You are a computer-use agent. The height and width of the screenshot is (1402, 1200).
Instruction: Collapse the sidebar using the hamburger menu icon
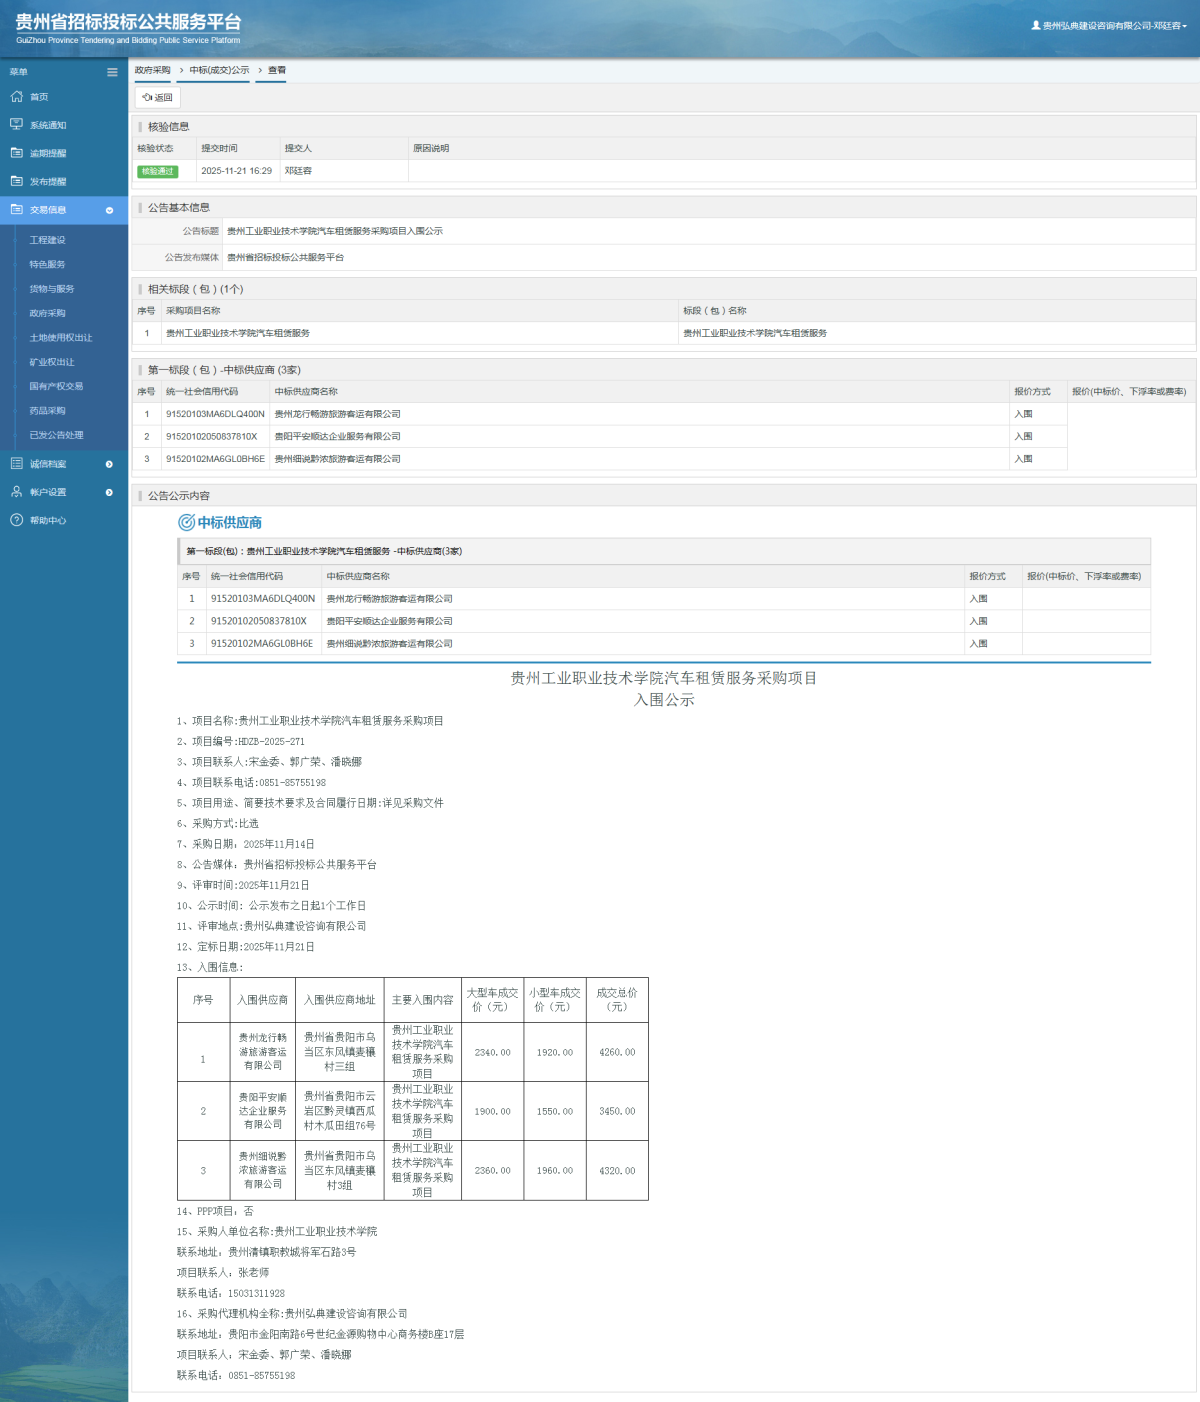point(112,72)
